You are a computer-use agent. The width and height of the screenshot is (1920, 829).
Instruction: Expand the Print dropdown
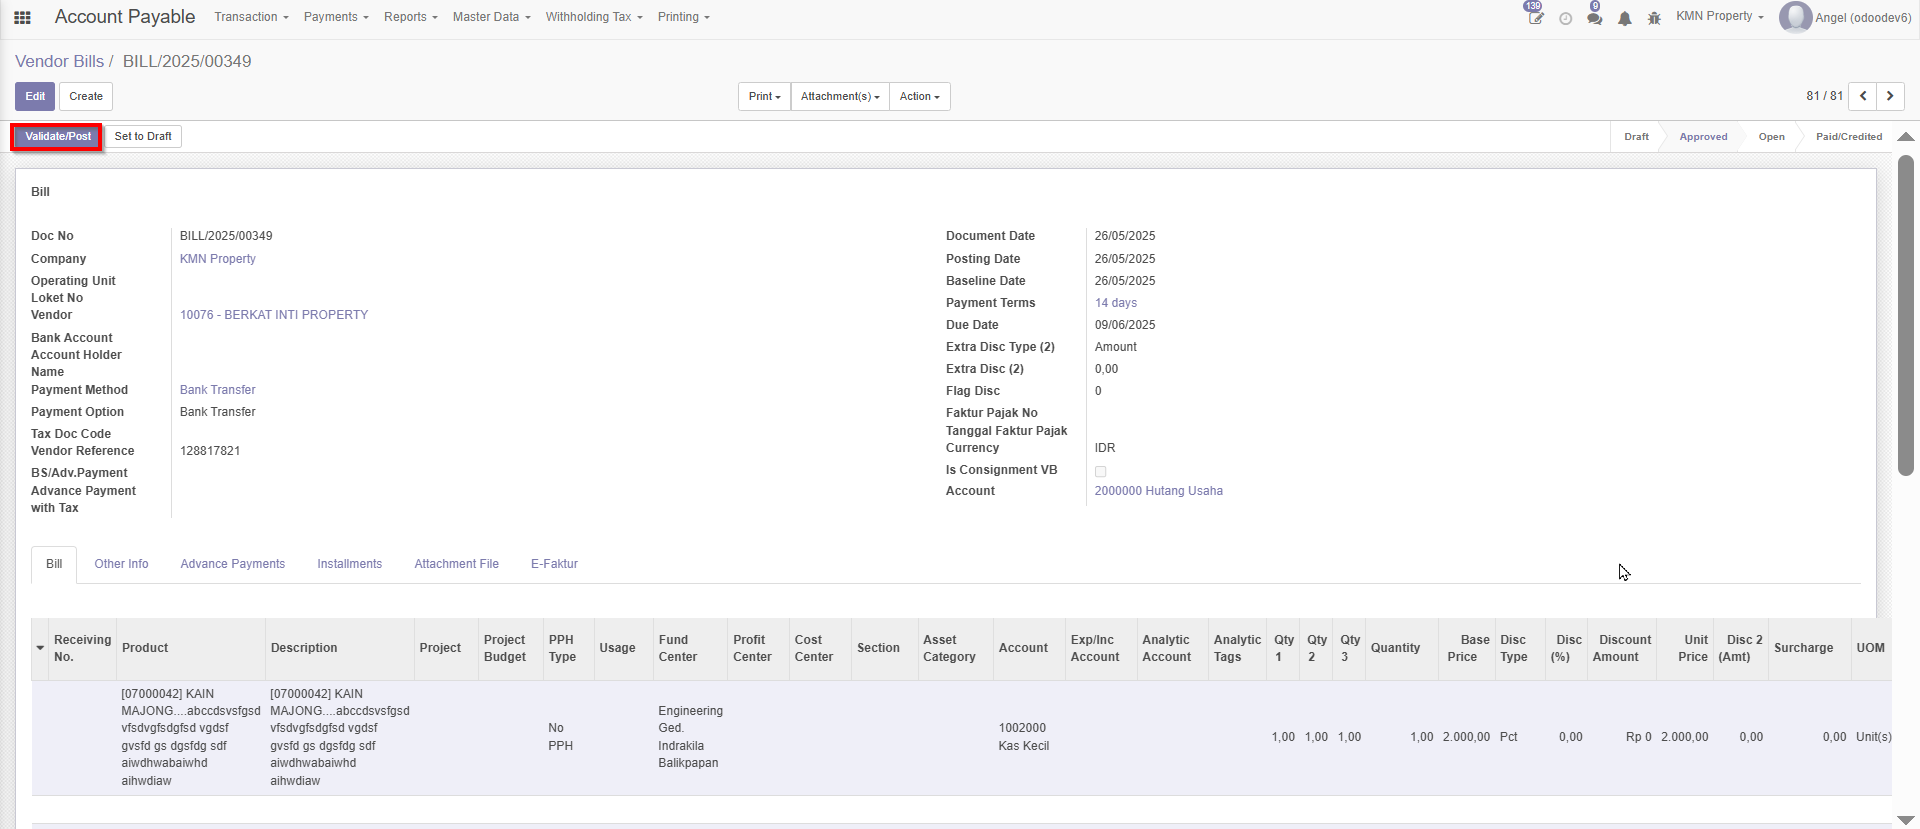pyautogui.click(x=764, y=96)
